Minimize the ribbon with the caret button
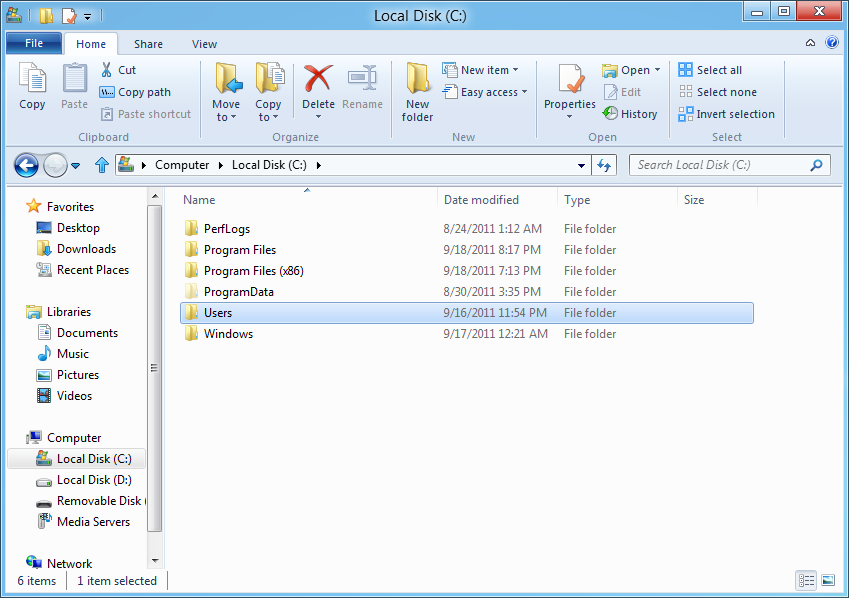The image size is (849, 598). [810, 43]
